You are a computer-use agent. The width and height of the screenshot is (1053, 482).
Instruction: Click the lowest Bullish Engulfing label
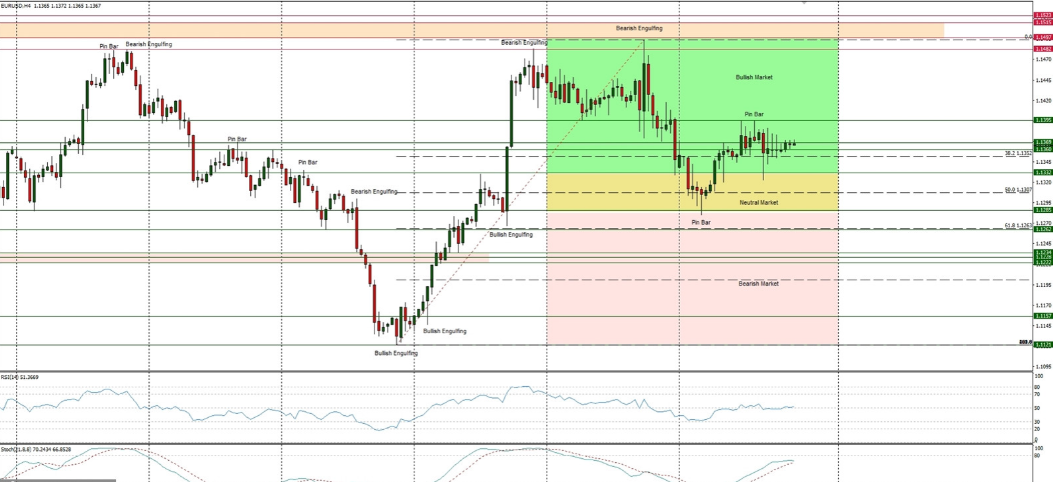point(396,352)
